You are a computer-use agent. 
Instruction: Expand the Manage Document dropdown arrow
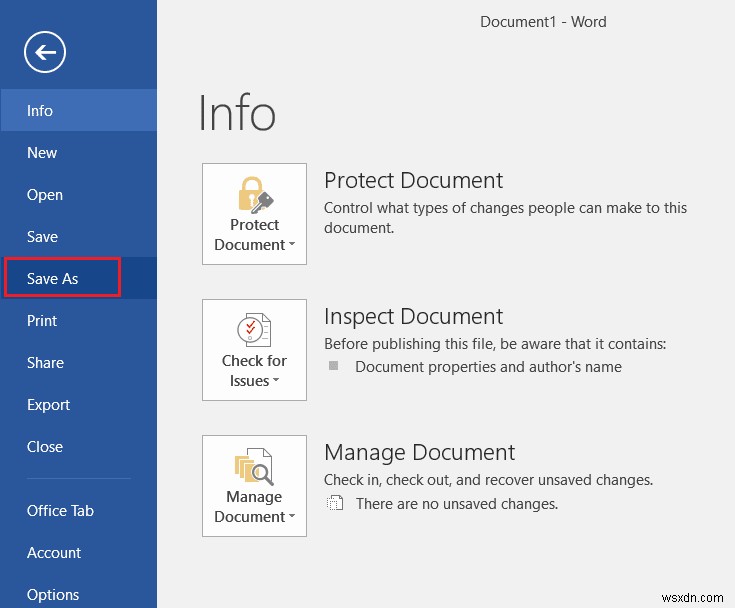(x=292, y=516)
